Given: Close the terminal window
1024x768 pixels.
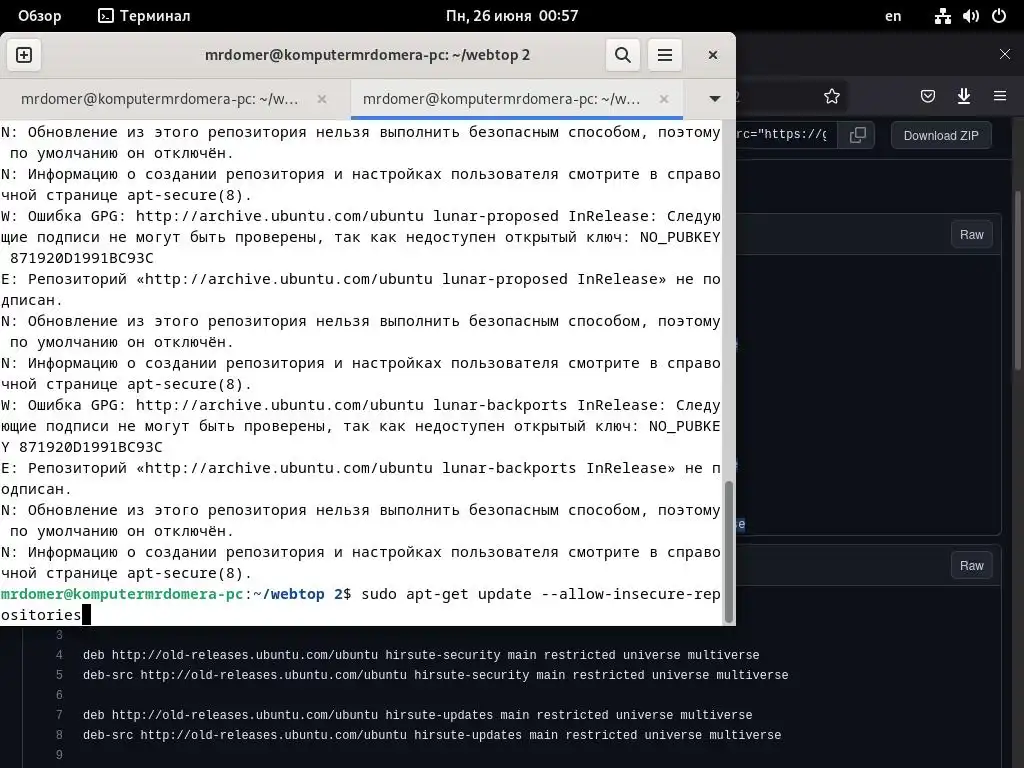Looking at the screenshot, I should 712,55.
